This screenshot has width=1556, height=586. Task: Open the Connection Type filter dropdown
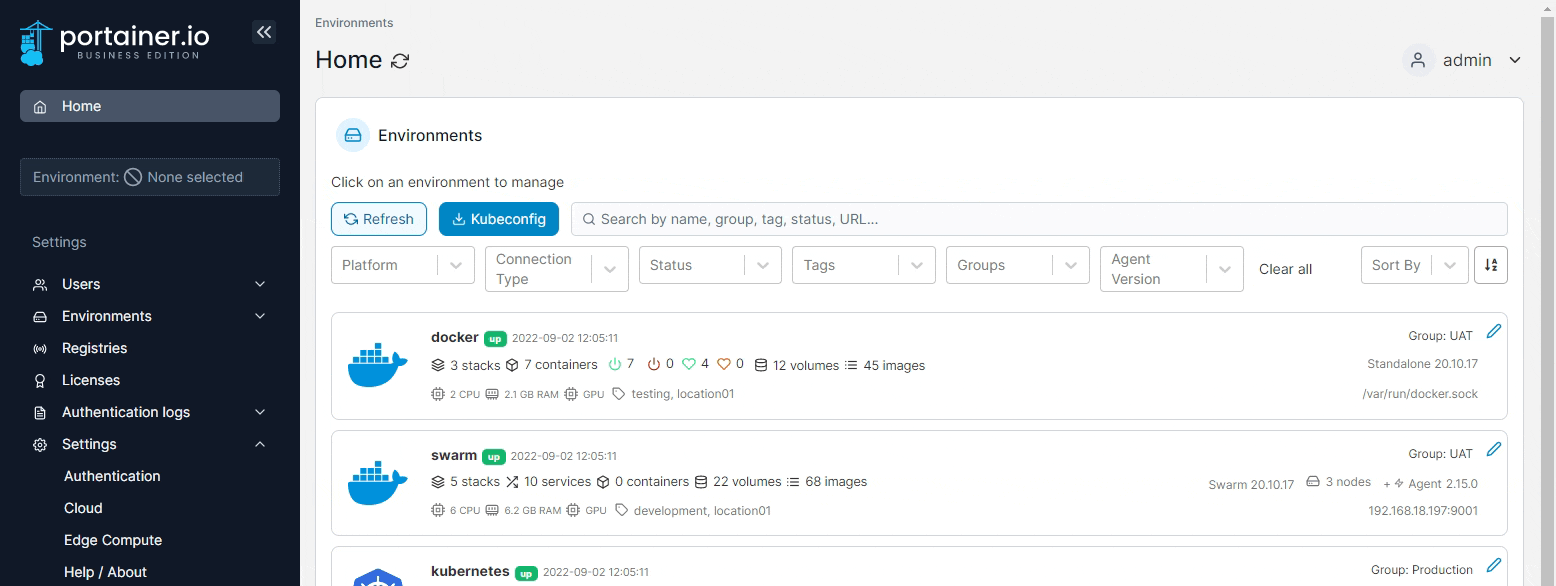coord(557,269)
